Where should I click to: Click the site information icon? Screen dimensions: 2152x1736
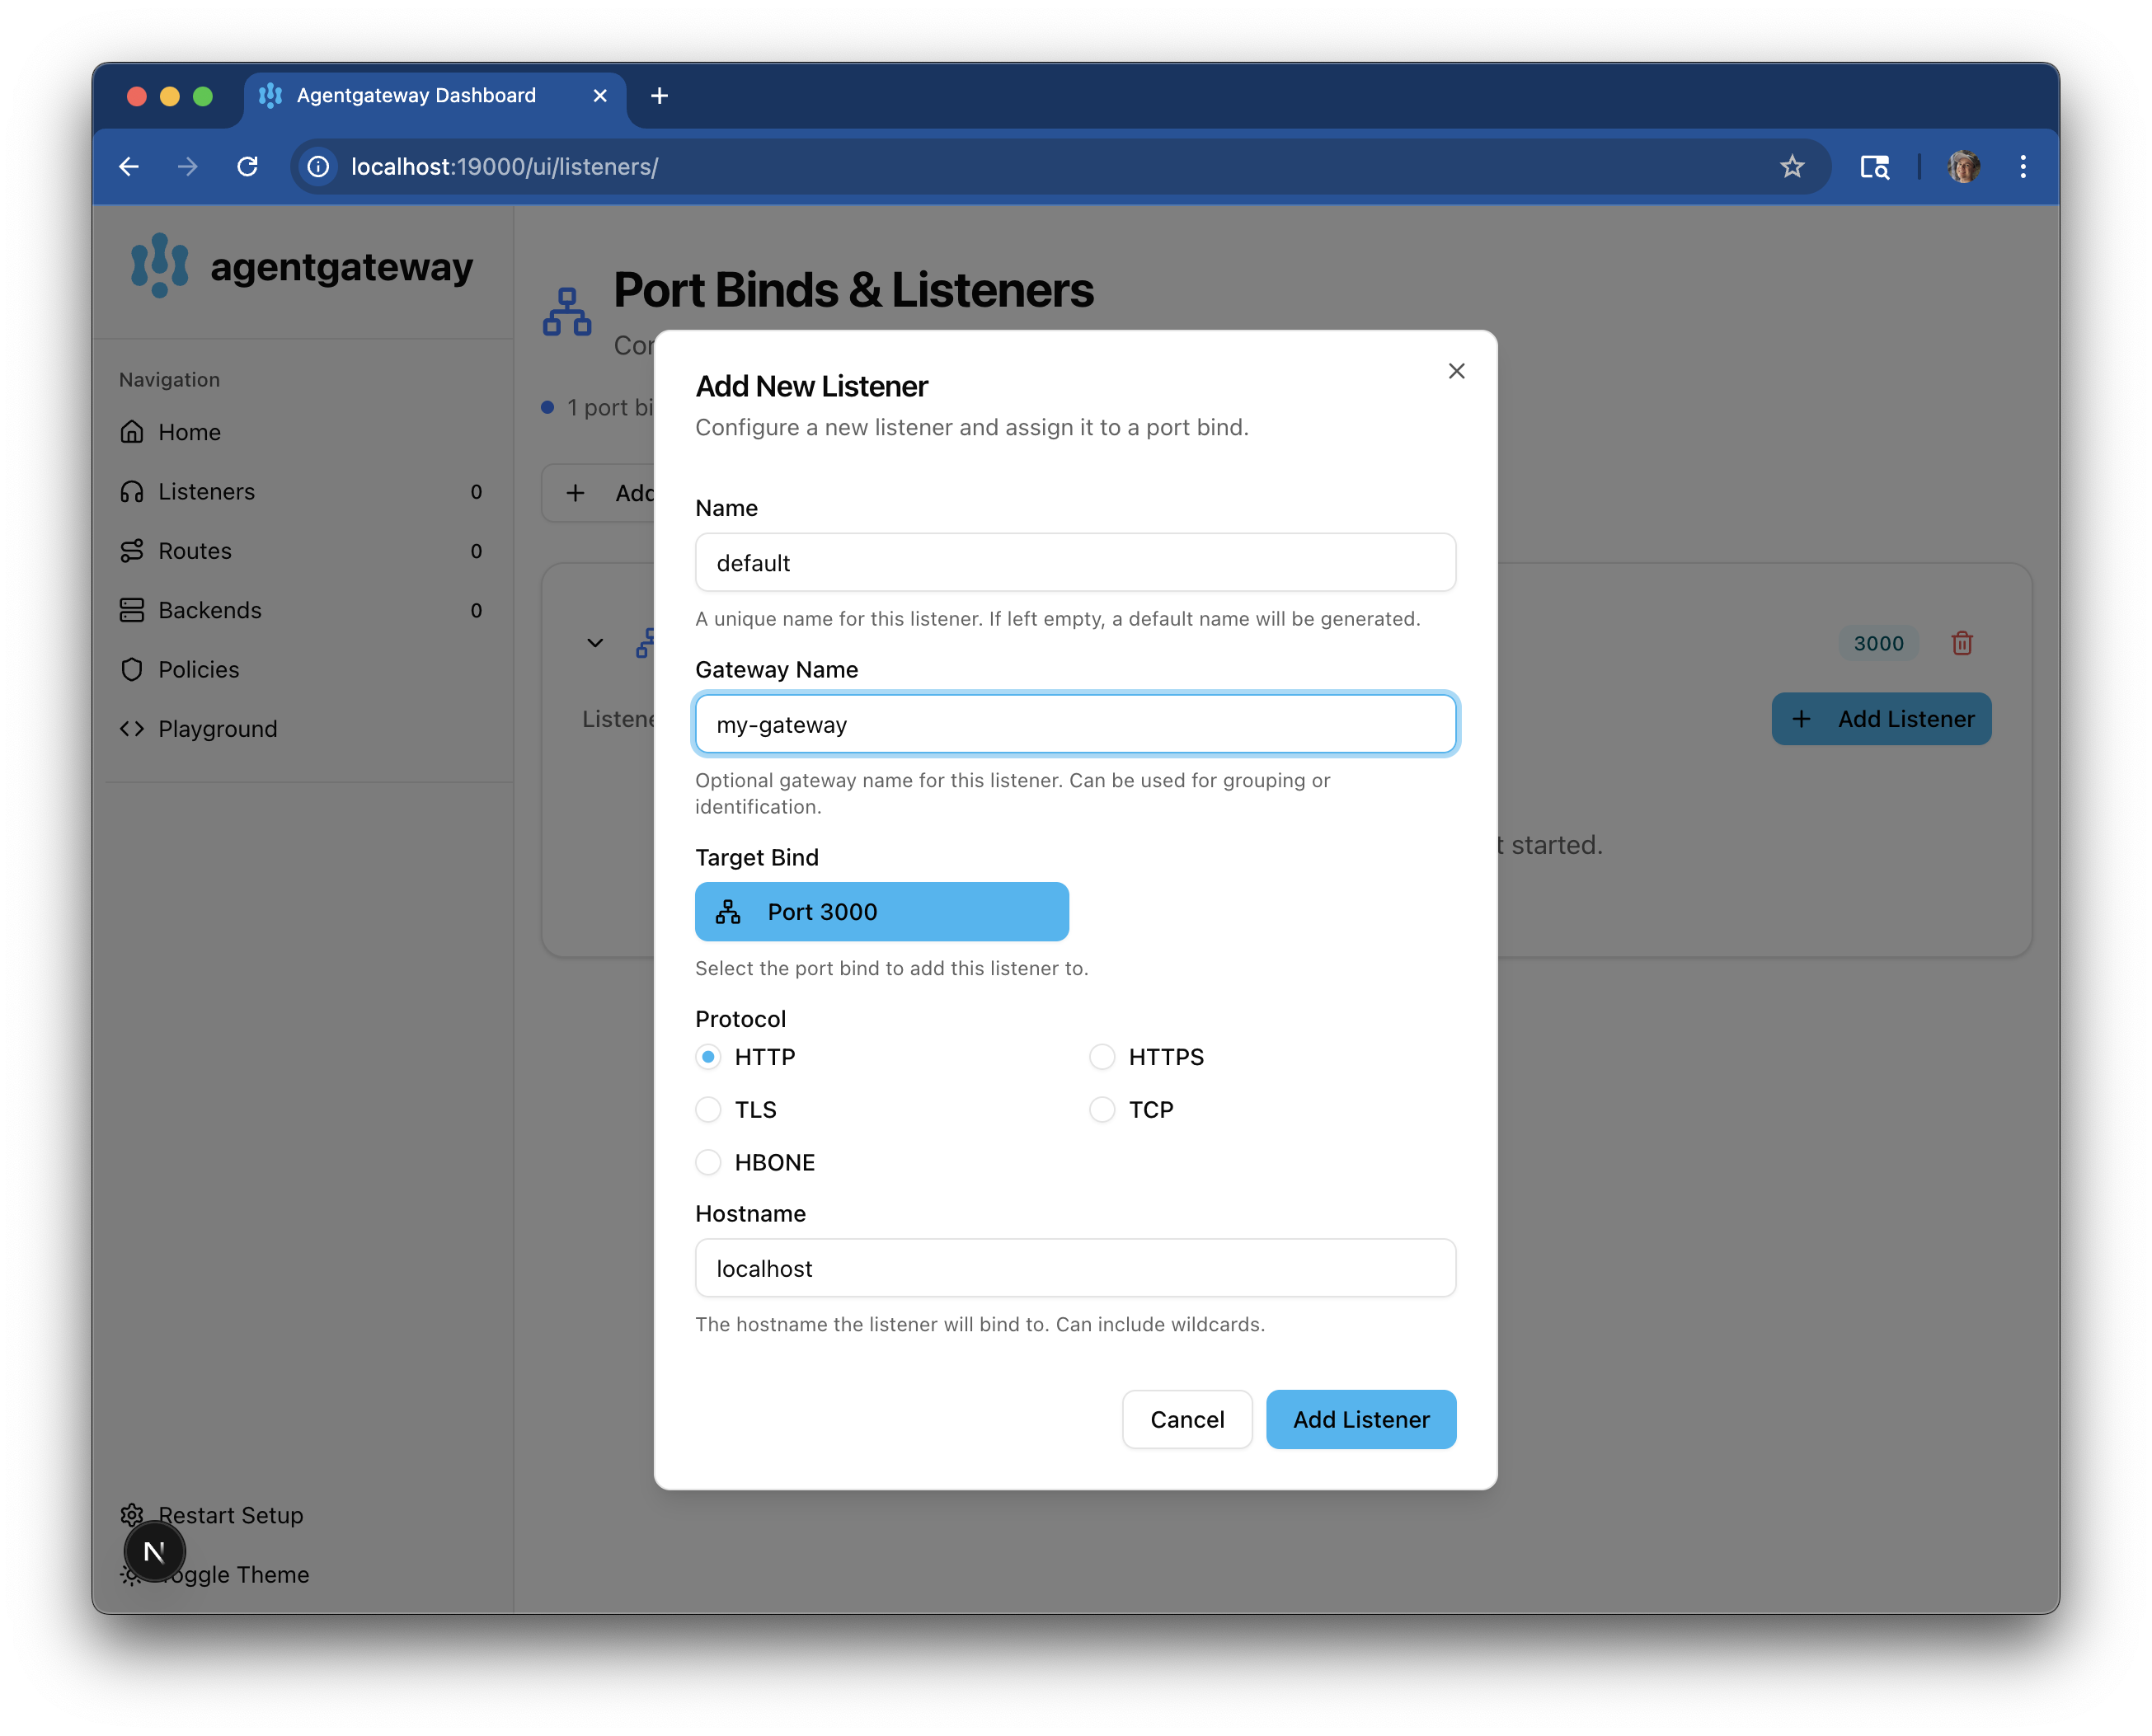pos(318,167)
